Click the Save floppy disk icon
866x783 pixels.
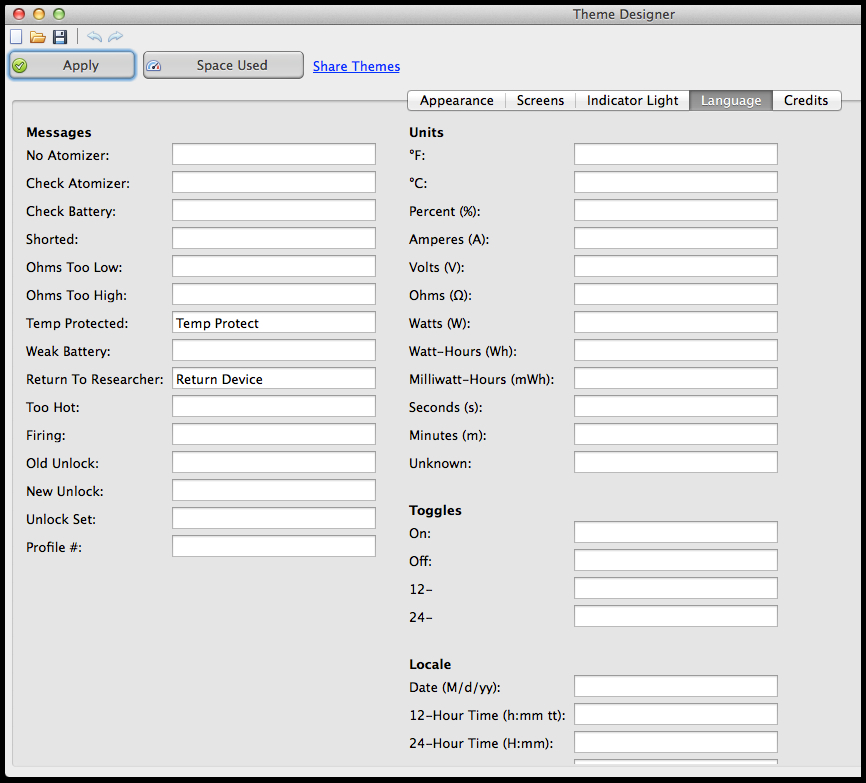pos(60,37)
